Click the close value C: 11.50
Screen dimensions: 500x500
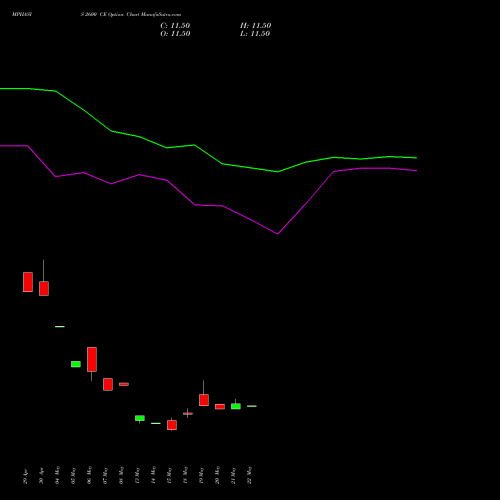tap(175, 26)
